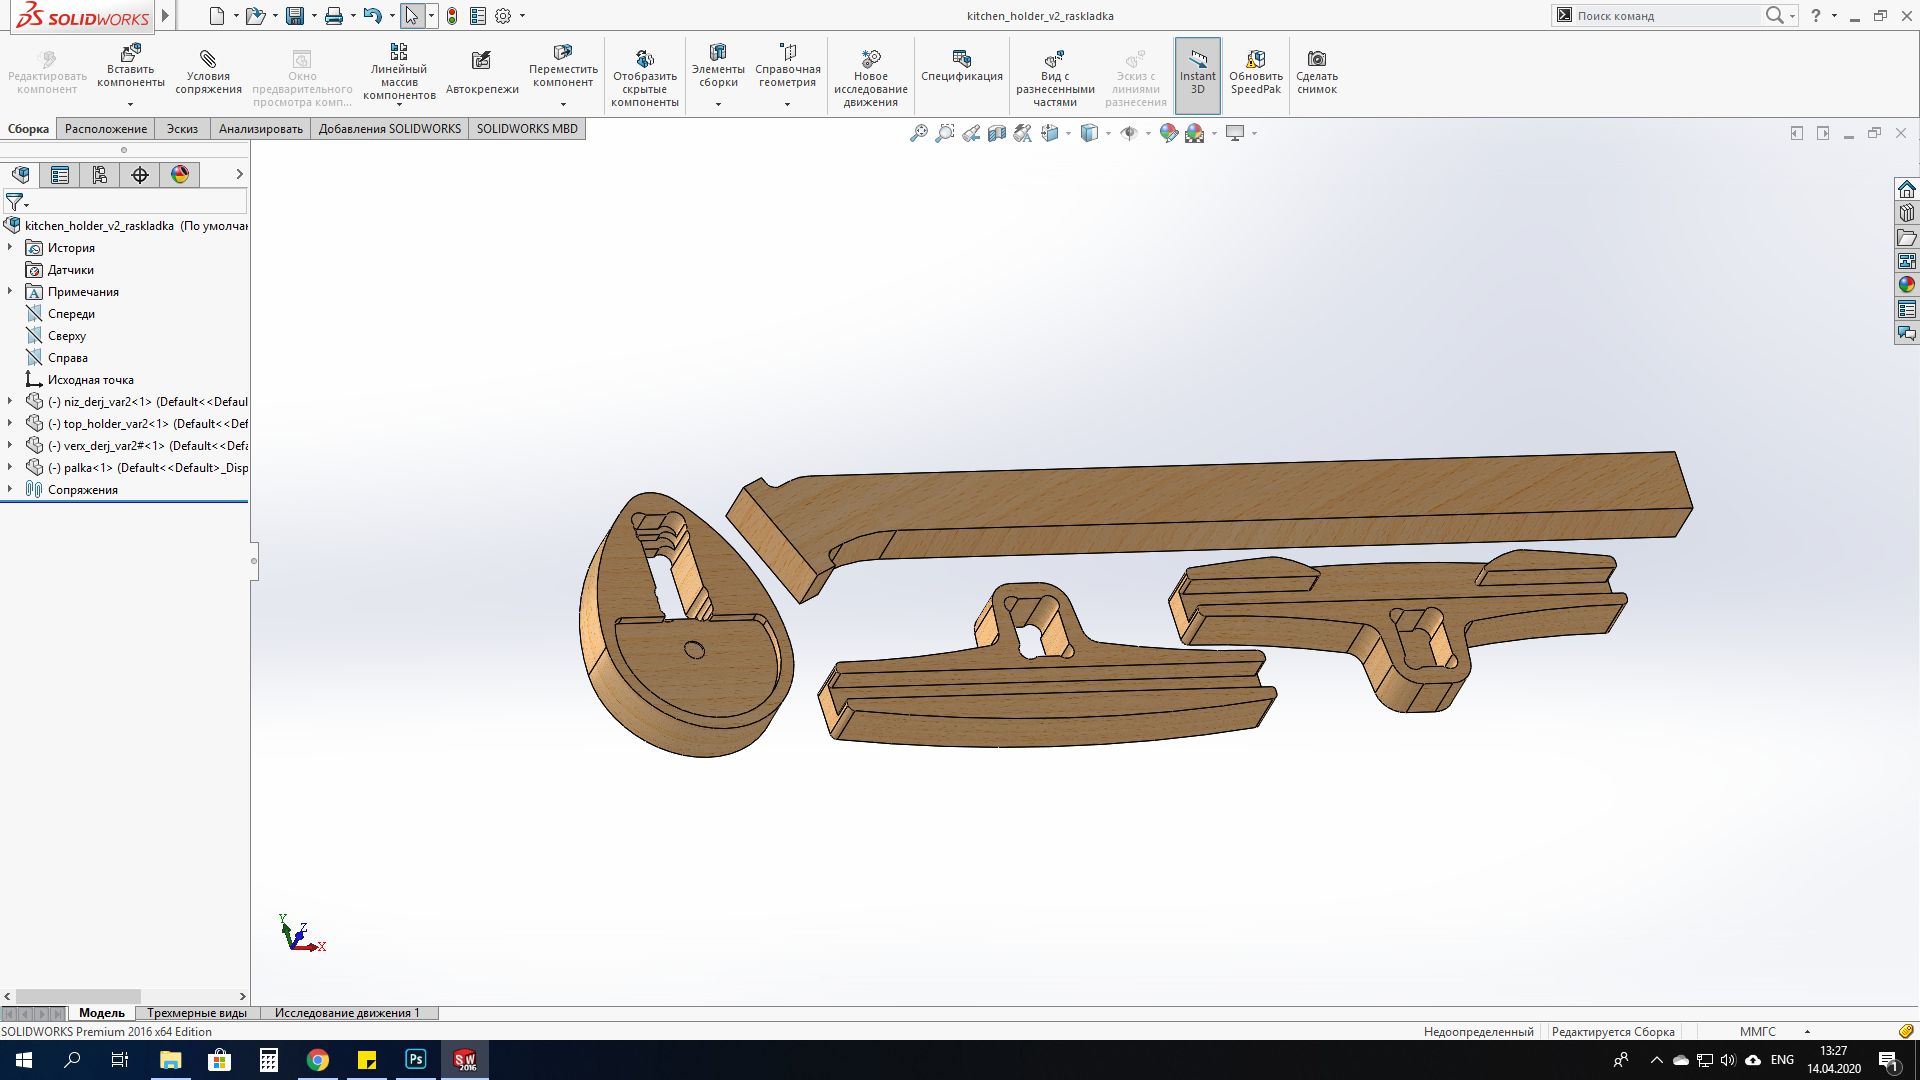Open New document dropdown arrow

pyautogui.click(x=236, y=16)
